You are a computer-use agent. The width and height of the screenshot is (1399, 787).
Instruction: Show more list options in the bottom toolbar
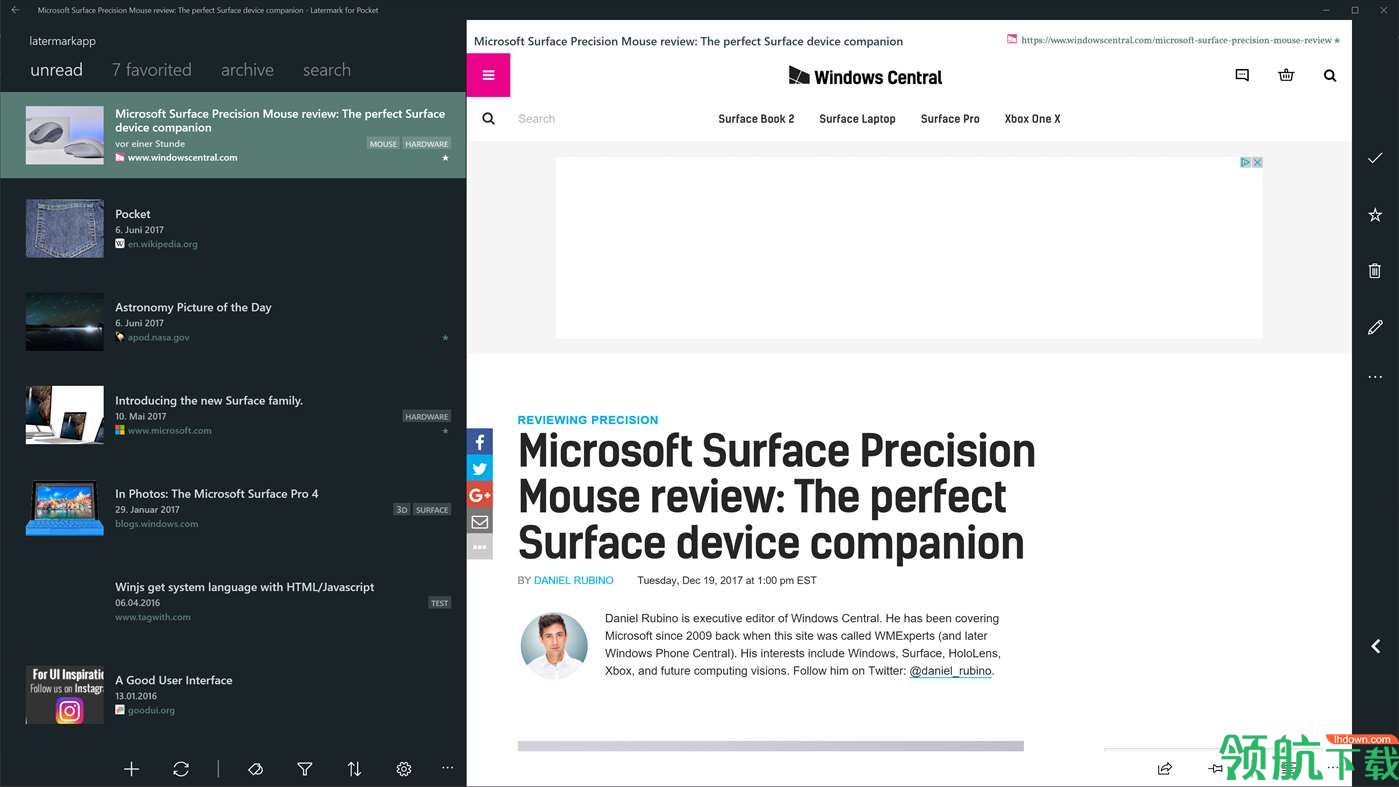[x=447, y=768]
